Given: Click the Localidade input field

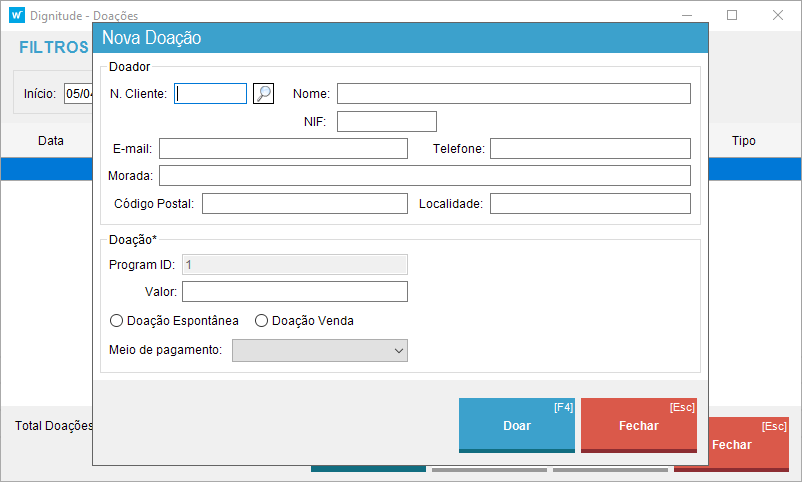Looking at the screenshot, I should pyautogui.click(x=590, y=204).
